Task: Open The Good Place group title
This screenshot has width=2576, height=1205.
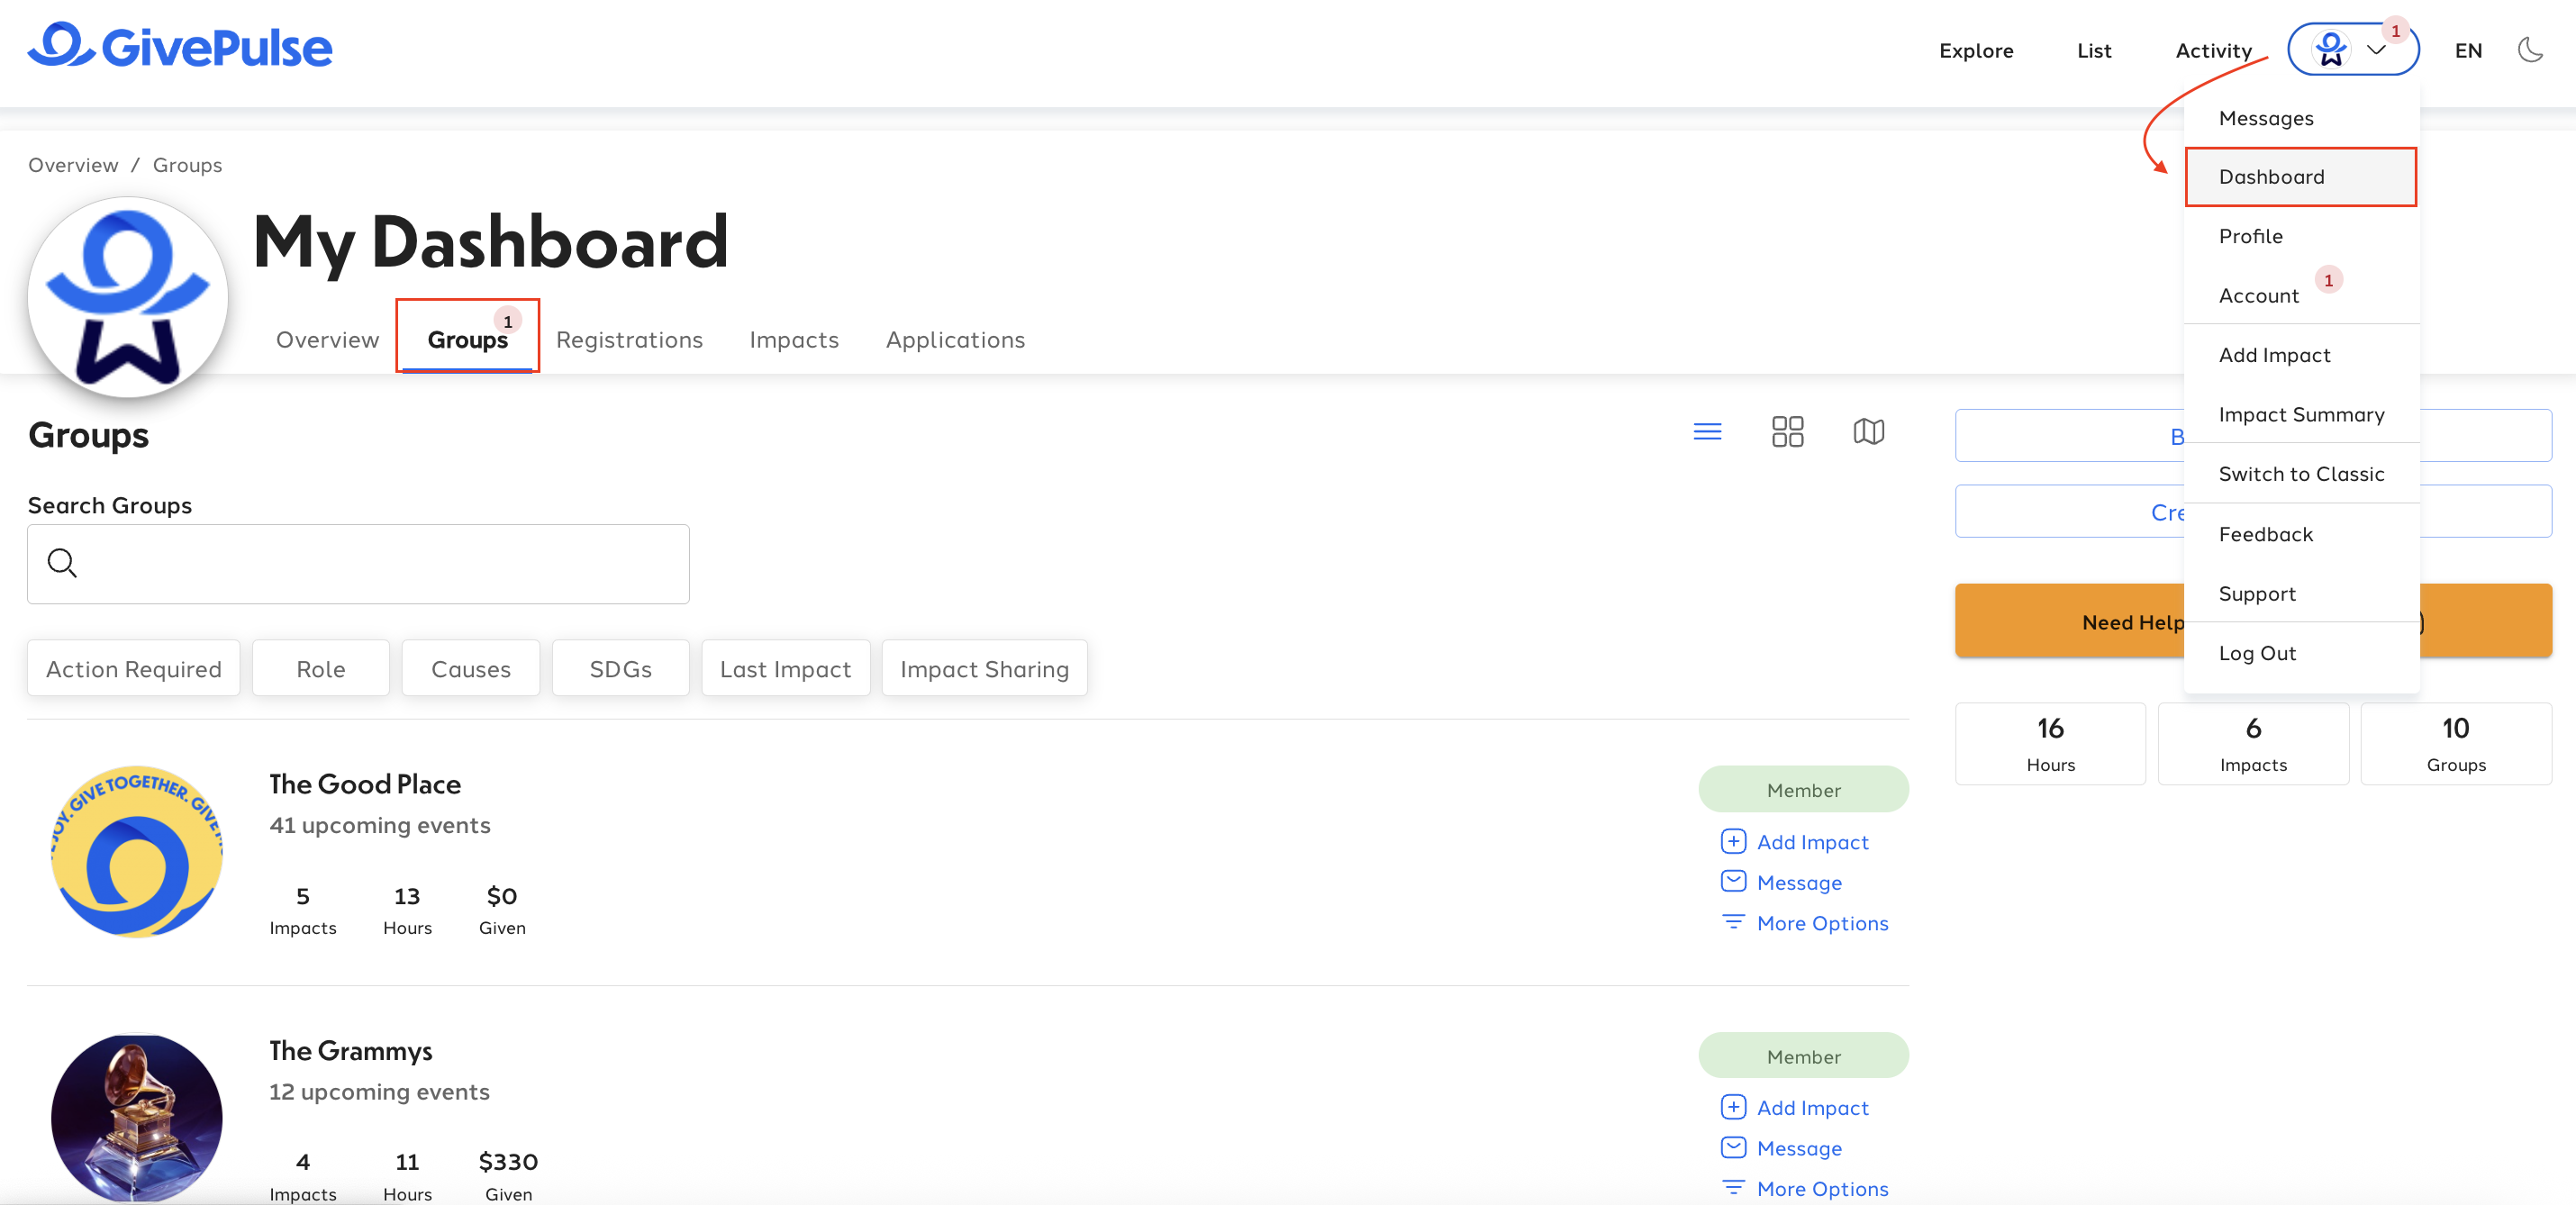Action: click(365, 784)
